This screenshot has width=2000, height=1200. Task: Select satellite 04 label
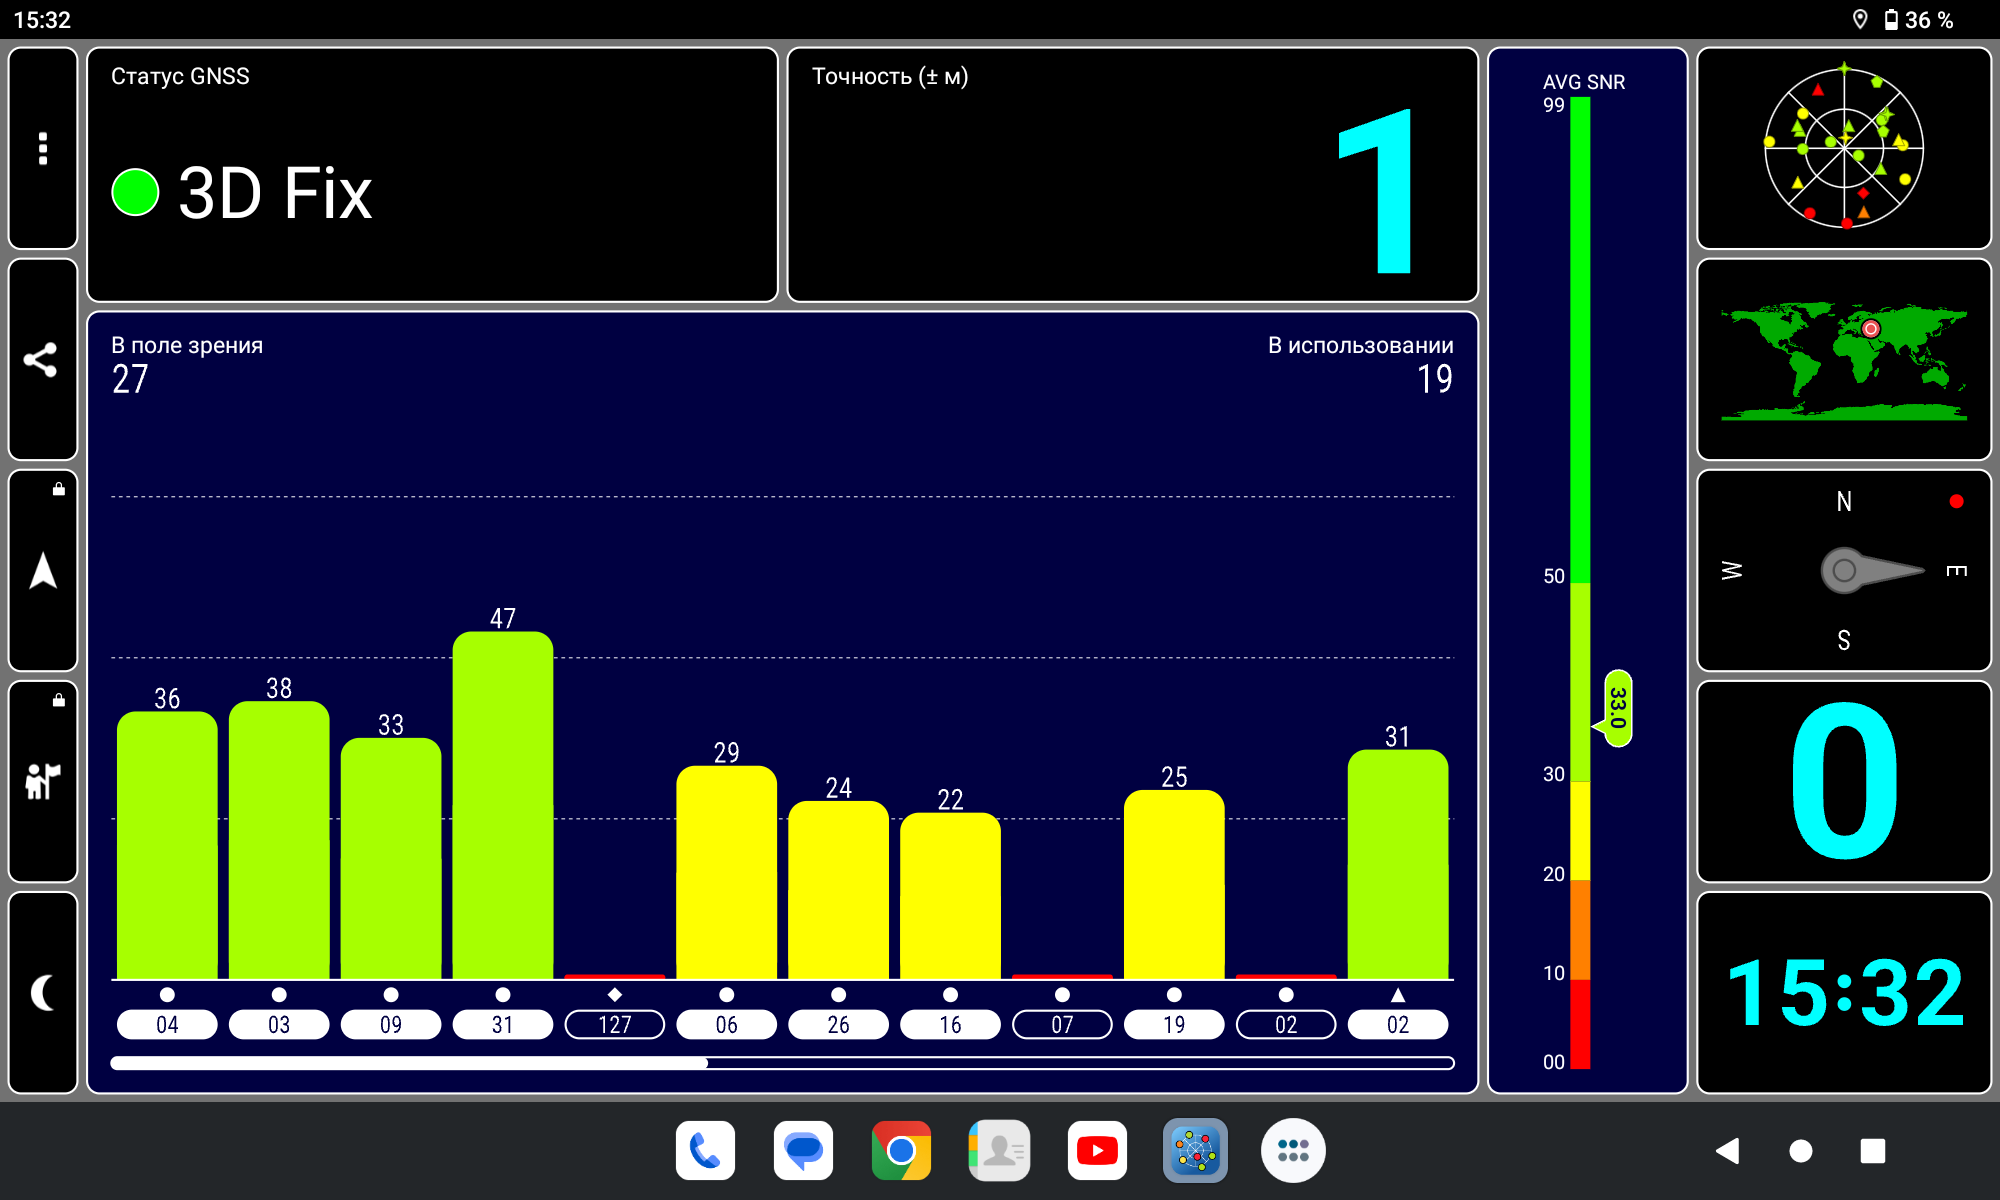167,1025
